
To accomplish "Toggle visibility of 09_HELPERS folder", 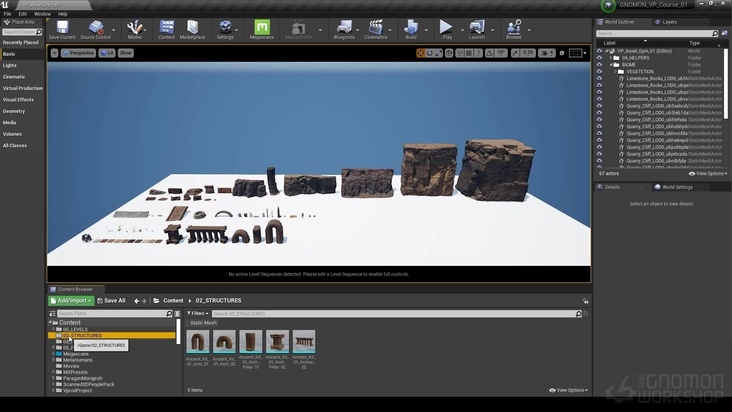I will pos(599,58).
